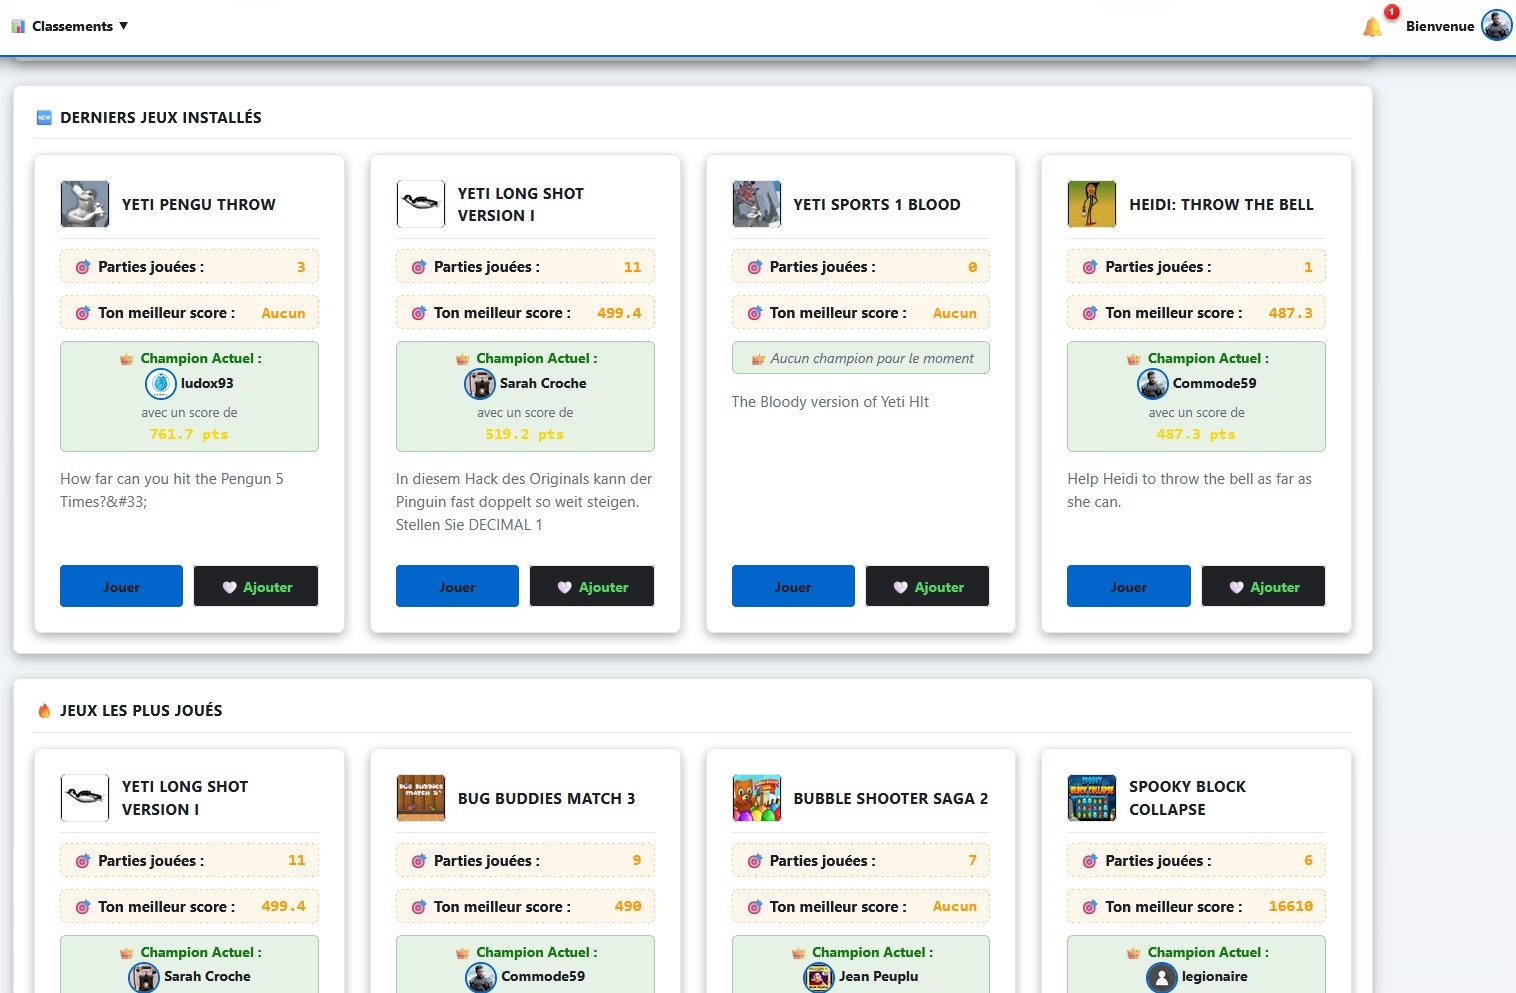Click the Spooky Block Collapse title
The width and height of the screenshot is (1516, 993).
pos(1187,798)
